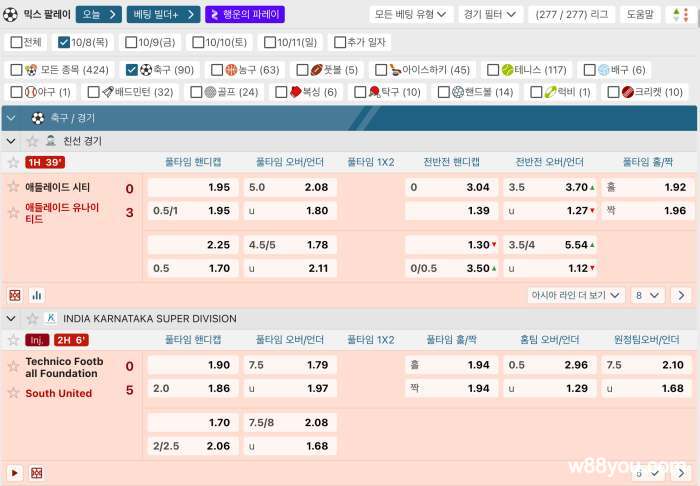This screenshot has width=700, height=486.
Task: Bet away team under at 1.68
Action: 647,388
